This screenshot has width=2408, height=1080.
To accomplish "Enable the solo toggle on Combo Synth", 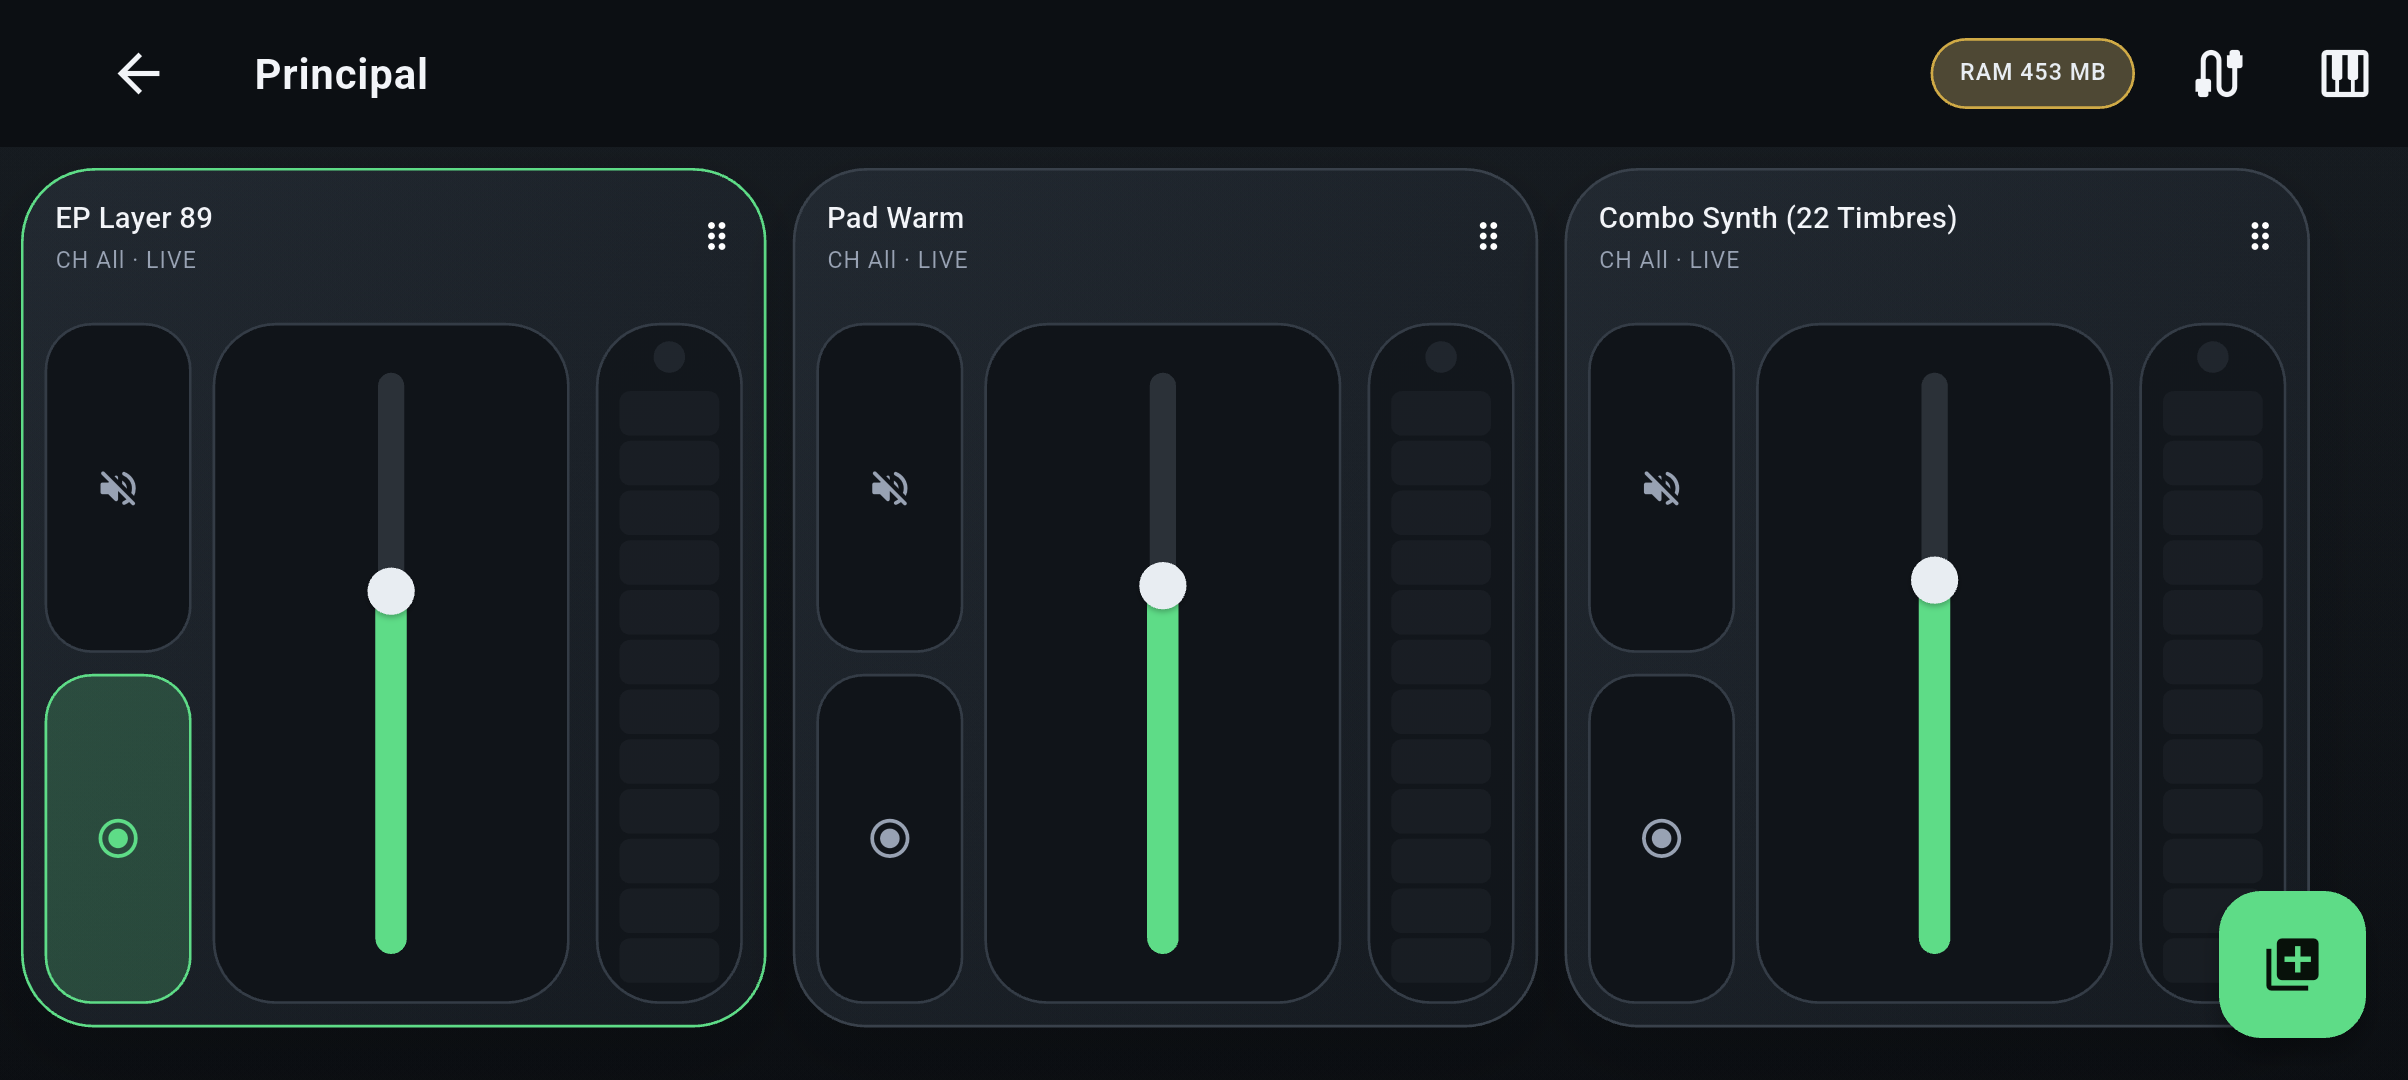I will pyautogui.click(x=1661, y=838).
